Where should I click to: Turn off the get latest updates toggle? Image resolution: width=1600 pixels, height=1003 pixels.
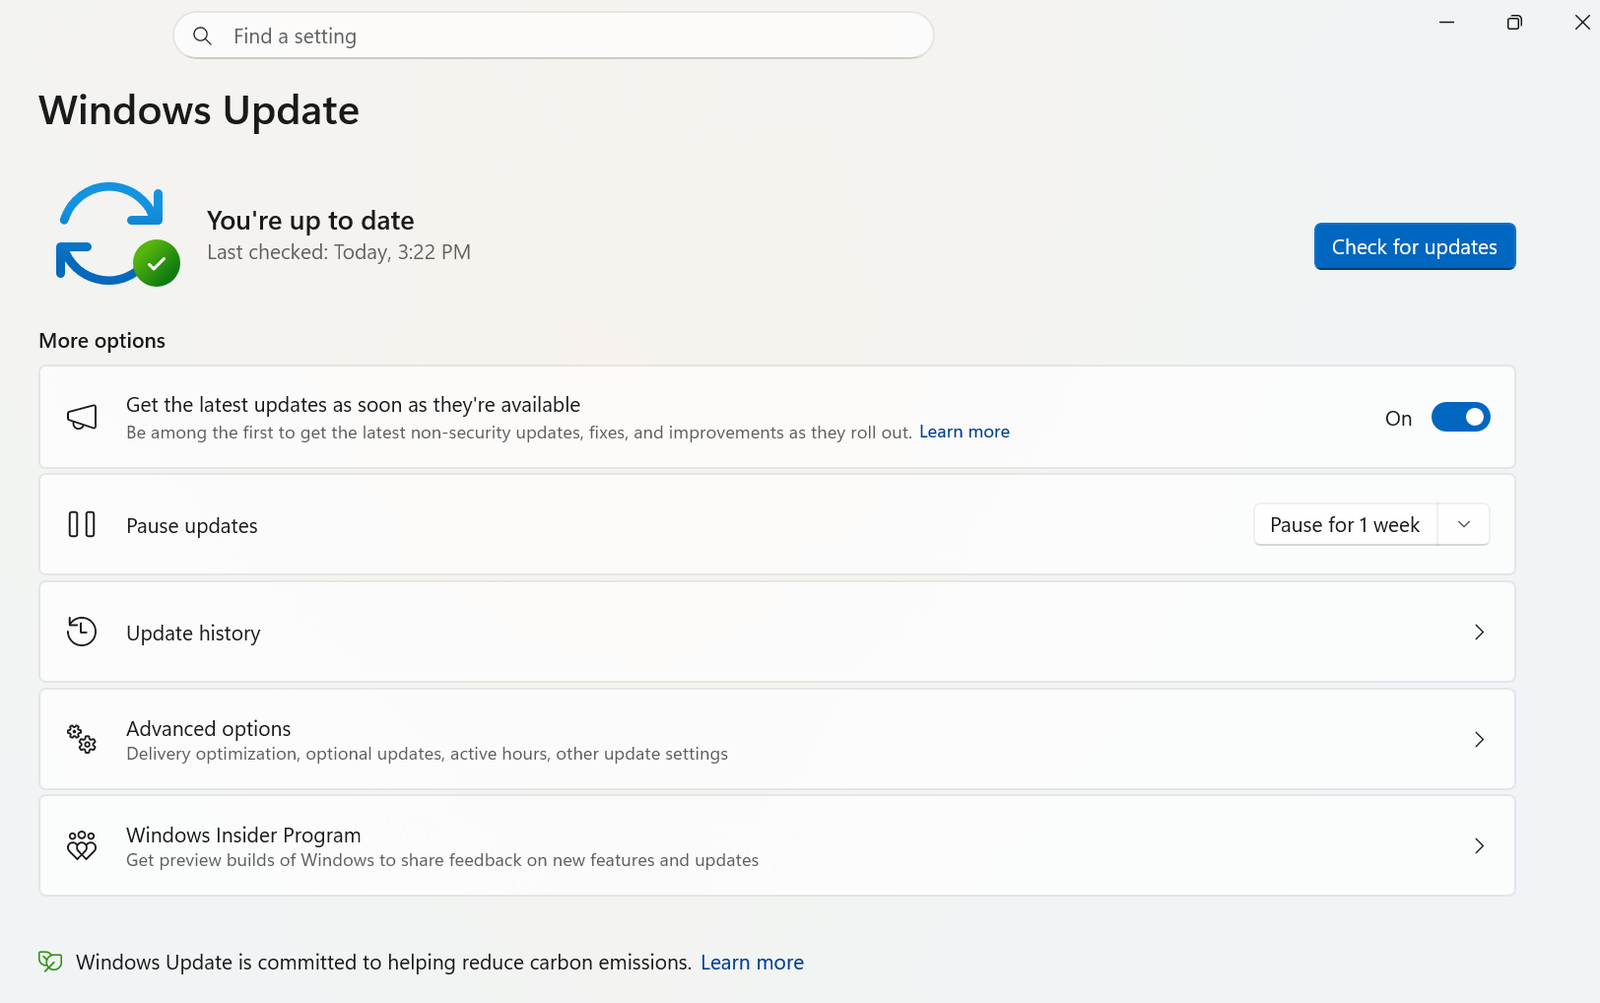[x=1460, y=417]
